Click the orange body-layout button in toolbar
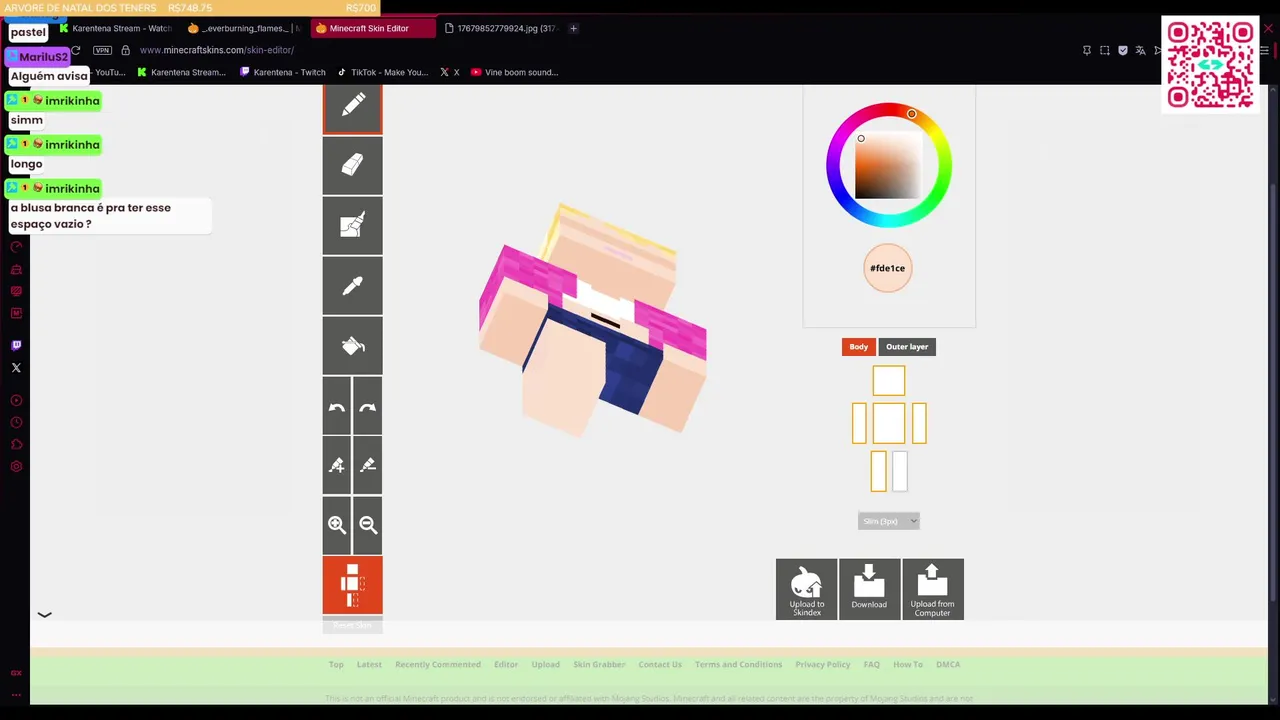The height and width of the screenshot is (720, 1280). [x=352, y=585]
